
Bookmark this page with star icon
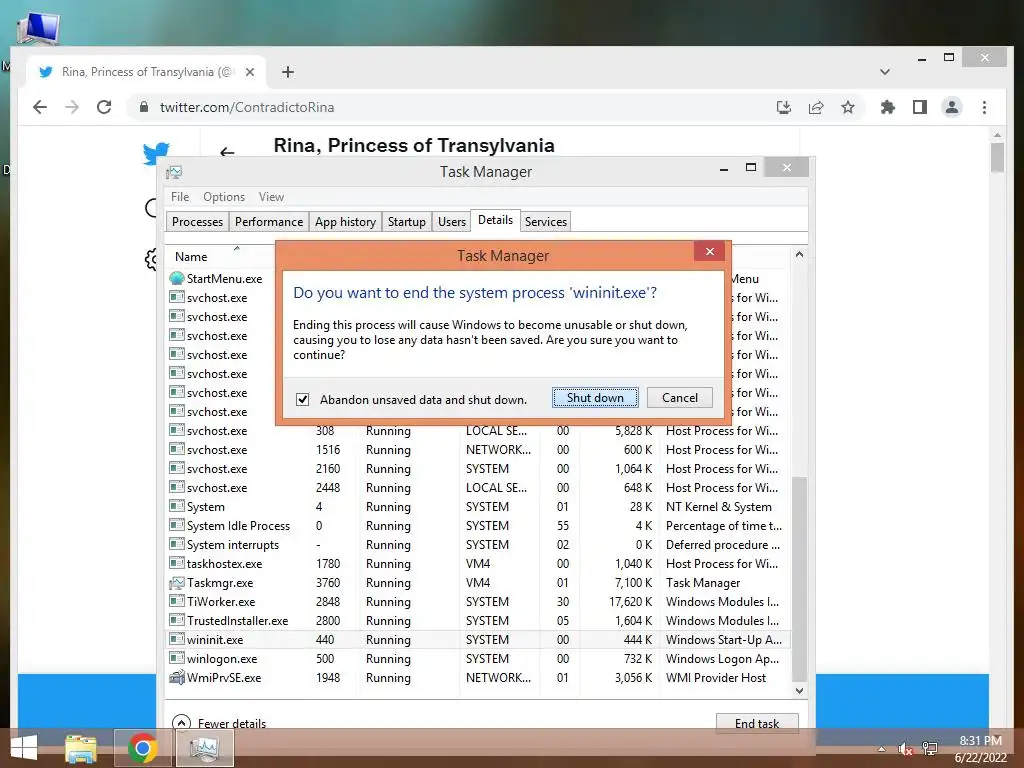pos(848,107)
